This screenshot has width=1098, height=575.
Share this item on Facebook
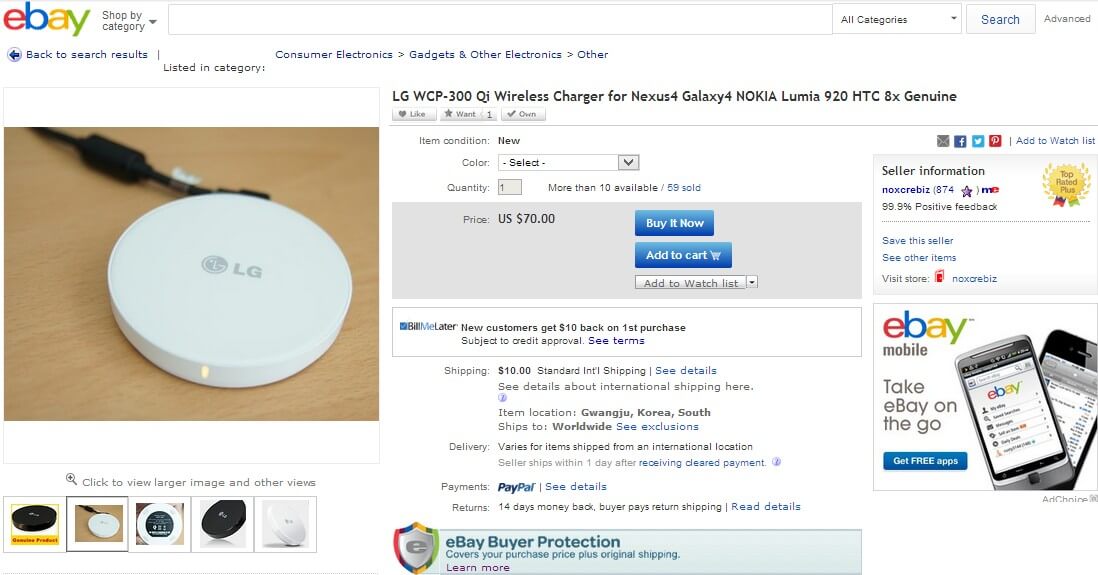pos(960,141)
